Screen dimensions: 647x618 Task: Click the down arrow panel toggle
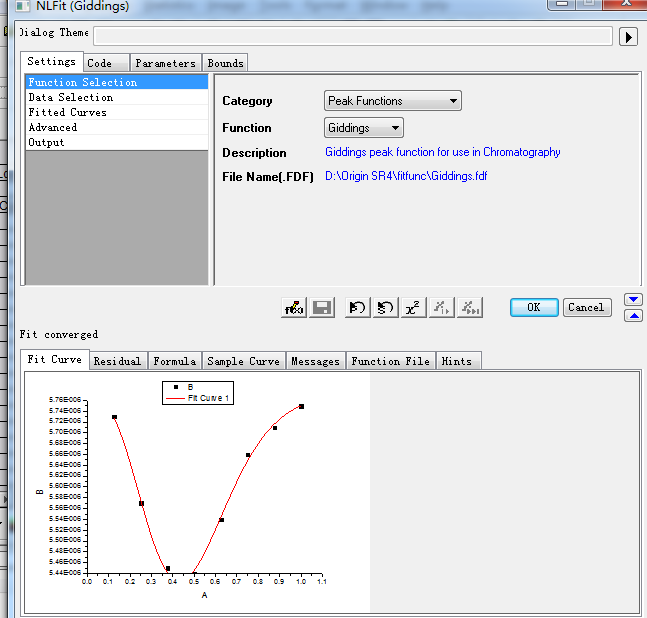click(633, 300)
